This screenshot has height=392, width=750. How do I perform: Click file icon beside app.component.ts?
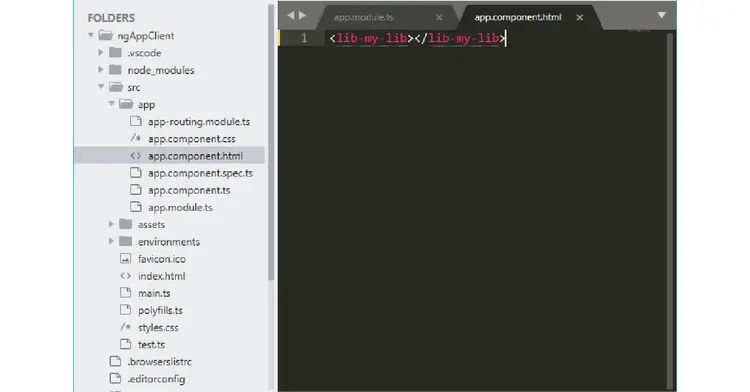[x=136, y=190]
